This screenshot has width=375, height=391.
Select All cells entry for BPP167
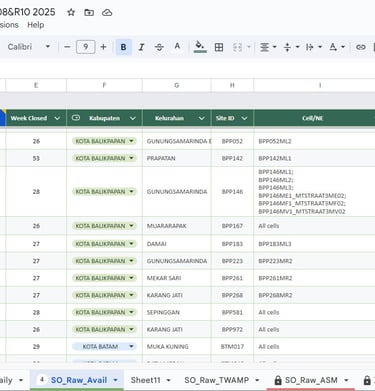[x=314, y=226]
